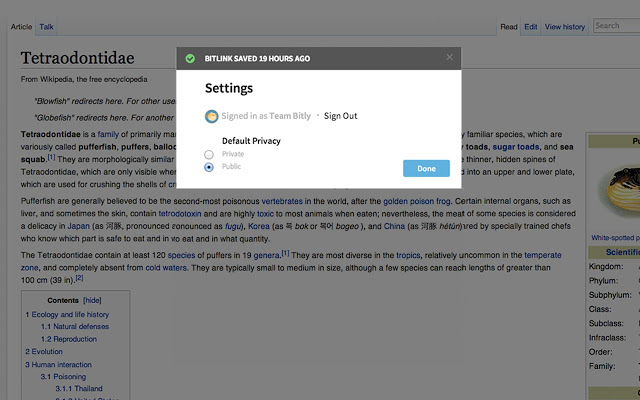
Task: Open the tetrodotoxin link
Action: (x=180, y=213)
